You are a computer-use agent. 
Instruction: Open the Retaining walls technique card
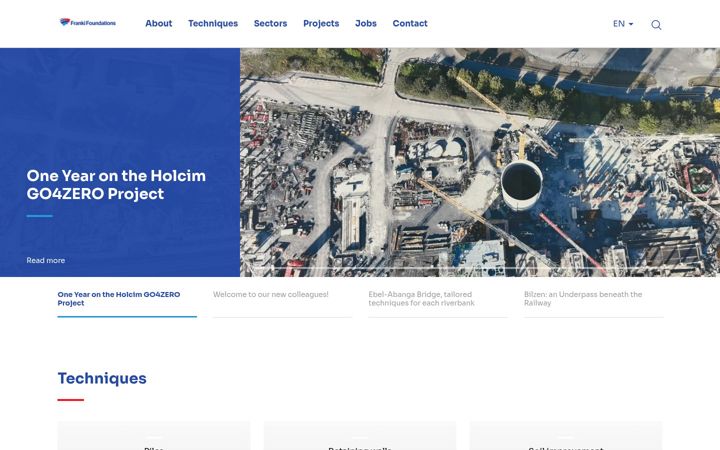(x=360, y=436)
